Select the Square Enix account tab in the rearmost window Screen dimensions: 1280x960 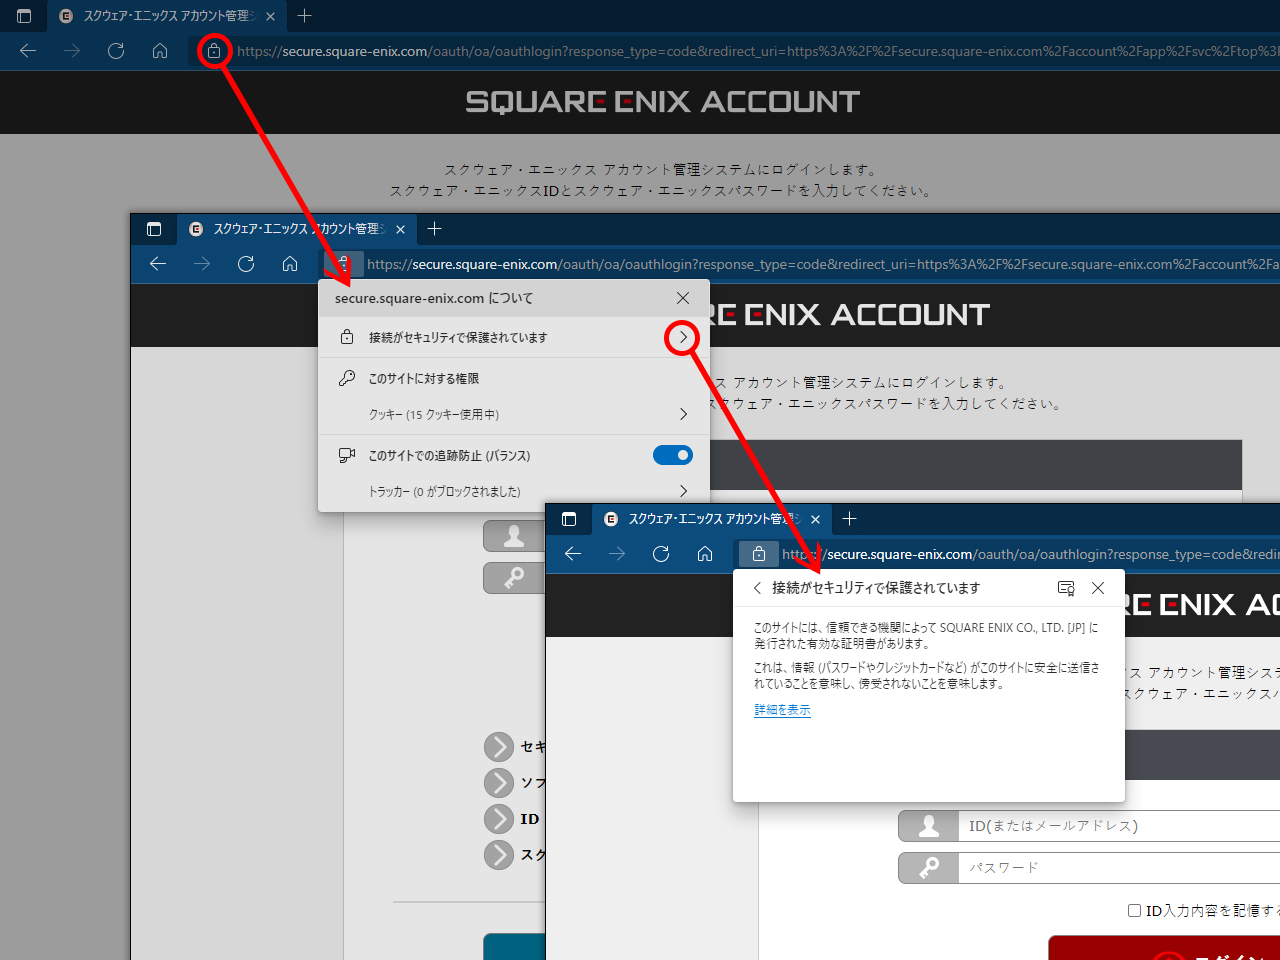click(x=166, y=16)
